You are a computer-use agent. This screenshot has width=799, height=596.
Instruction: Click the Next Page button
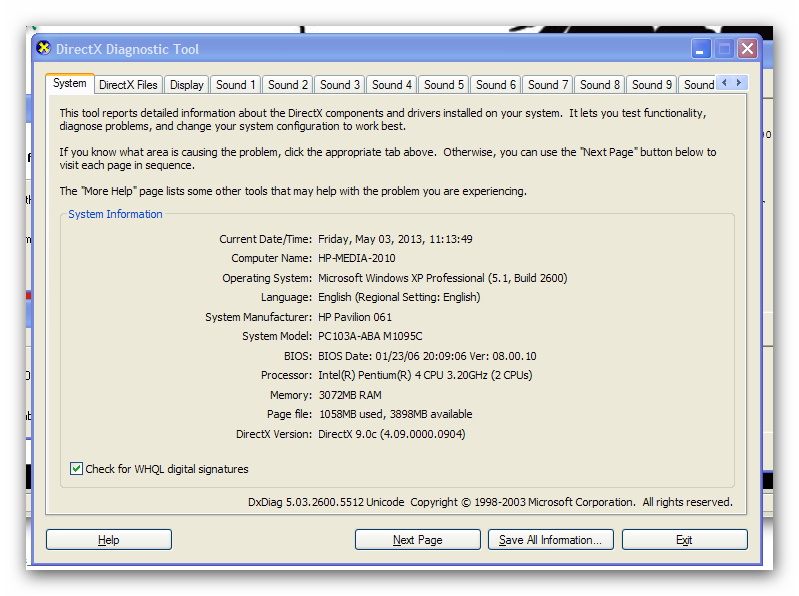[417, 540]
